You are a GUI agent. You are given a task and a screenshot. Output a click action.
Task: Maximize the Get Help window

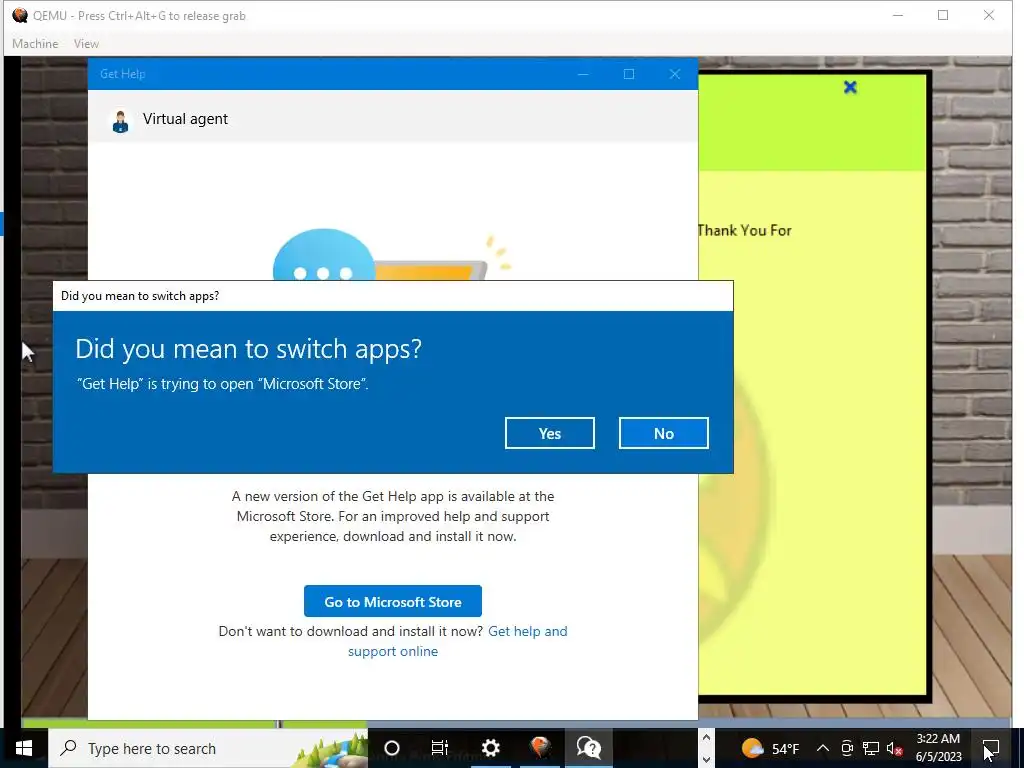[x=628, y=74]
